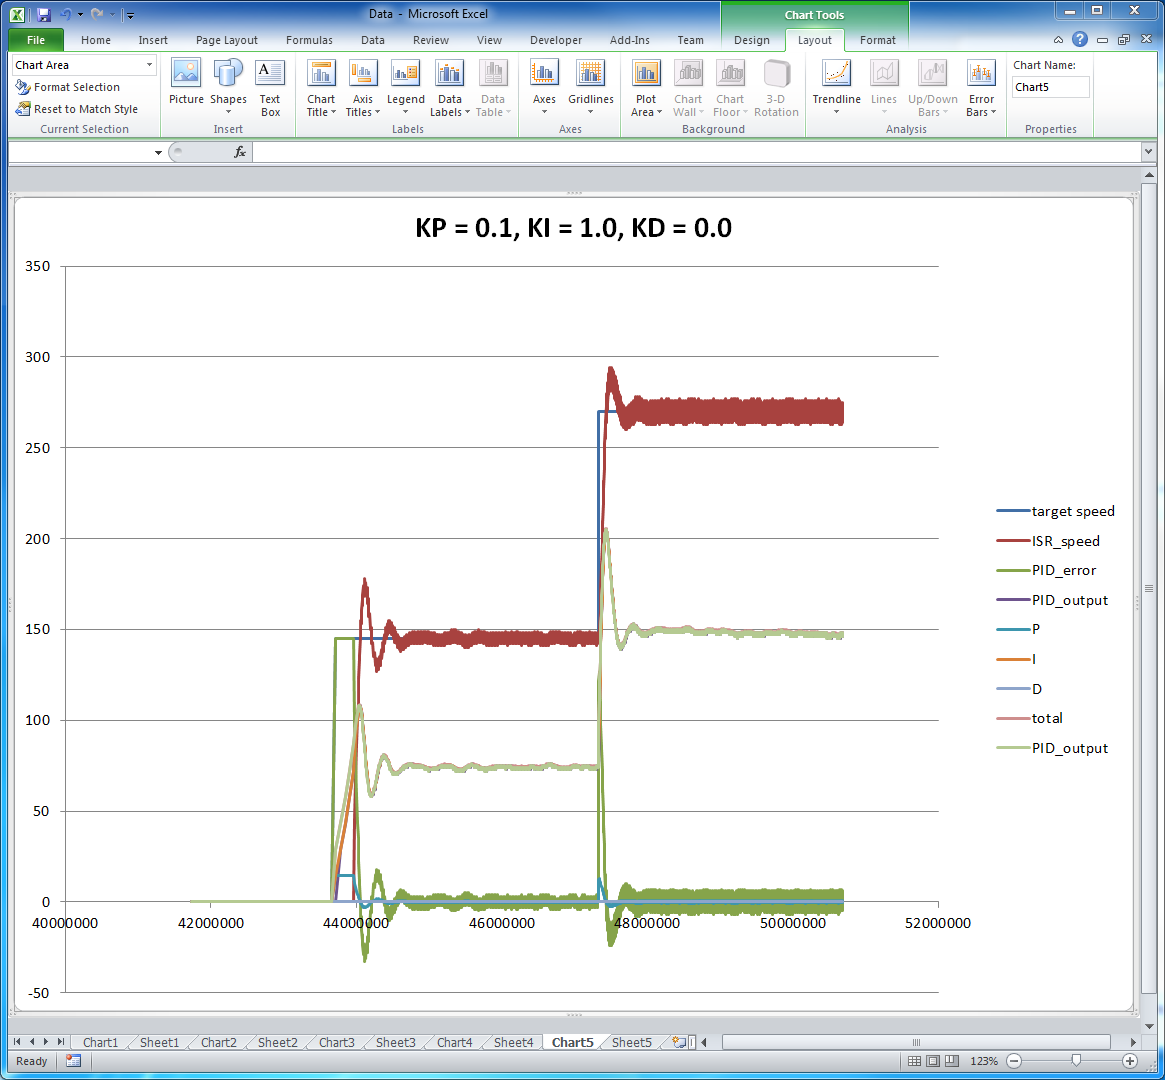1165x1080 pixels.
Task: Click the zoom slider handle
Action: 1076,1061
